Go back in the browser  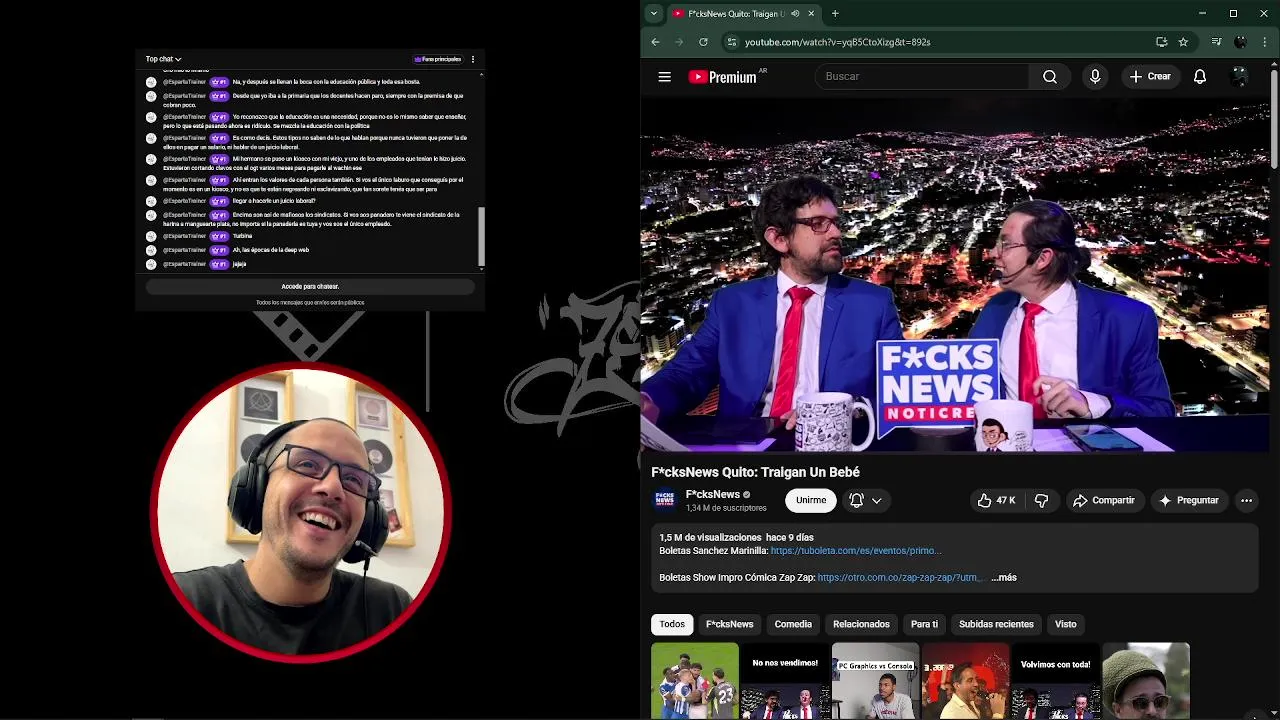(655, 42)
